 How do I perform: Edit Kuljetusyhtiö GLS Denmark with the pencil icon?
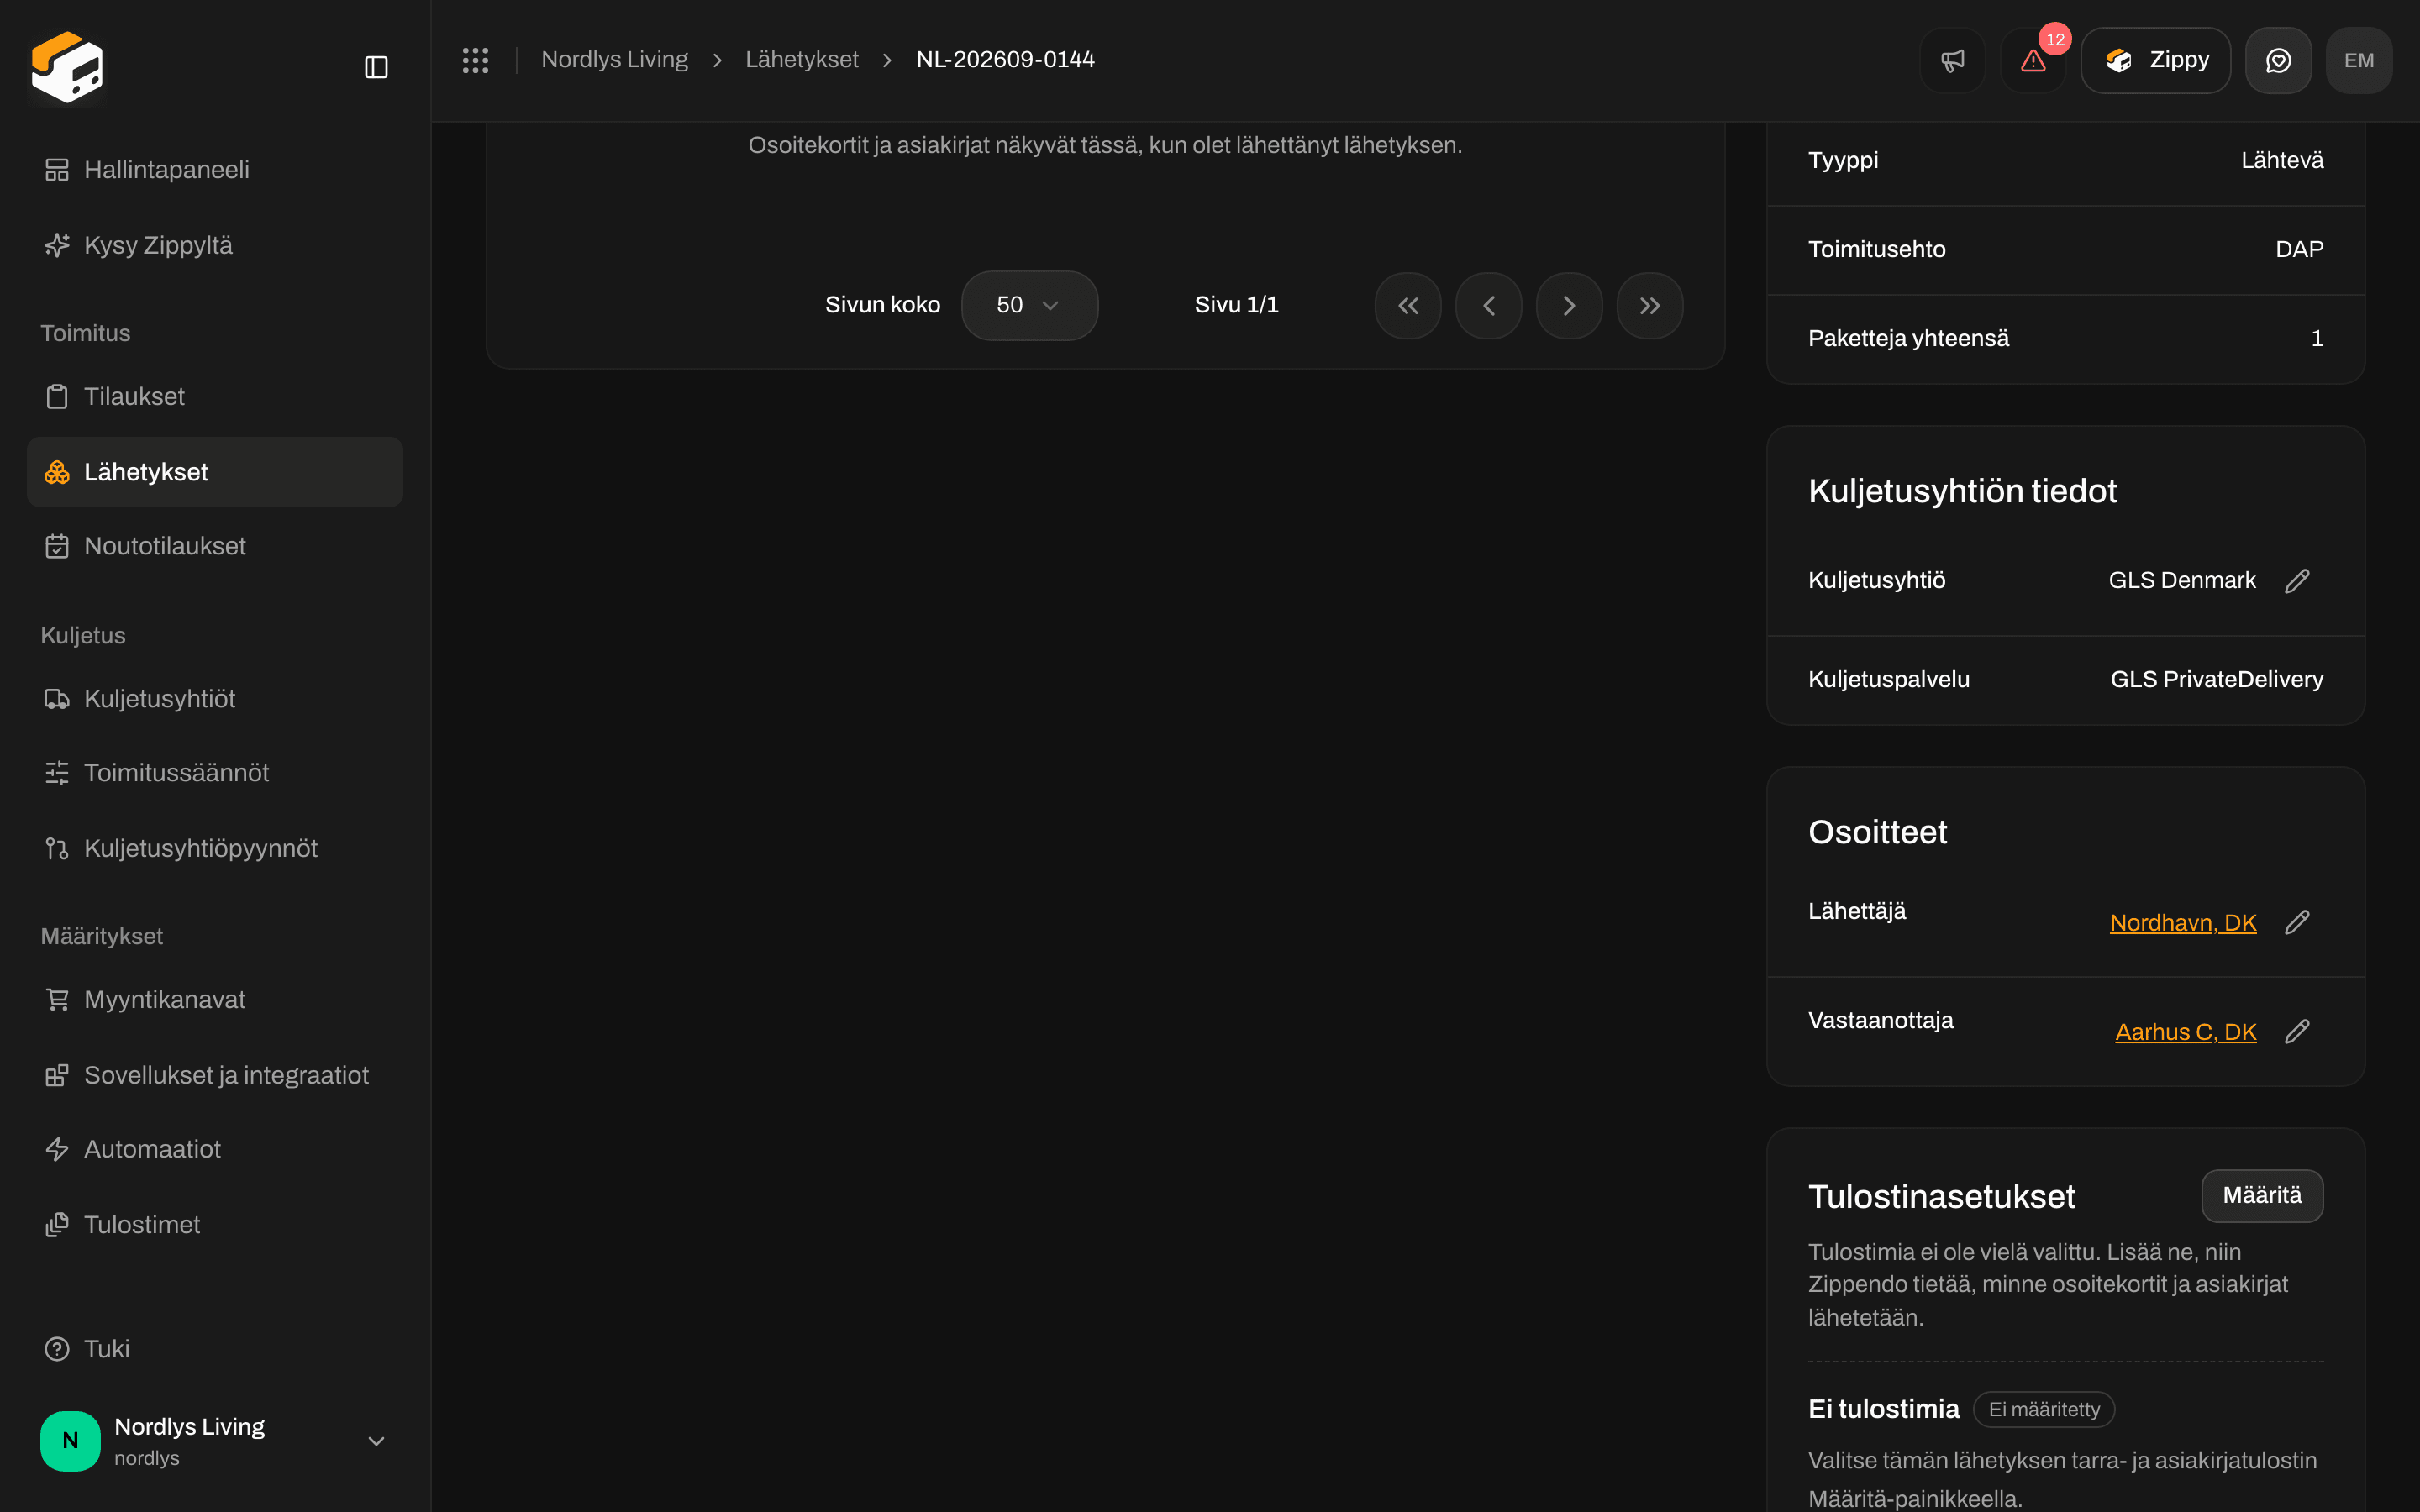2297,581
